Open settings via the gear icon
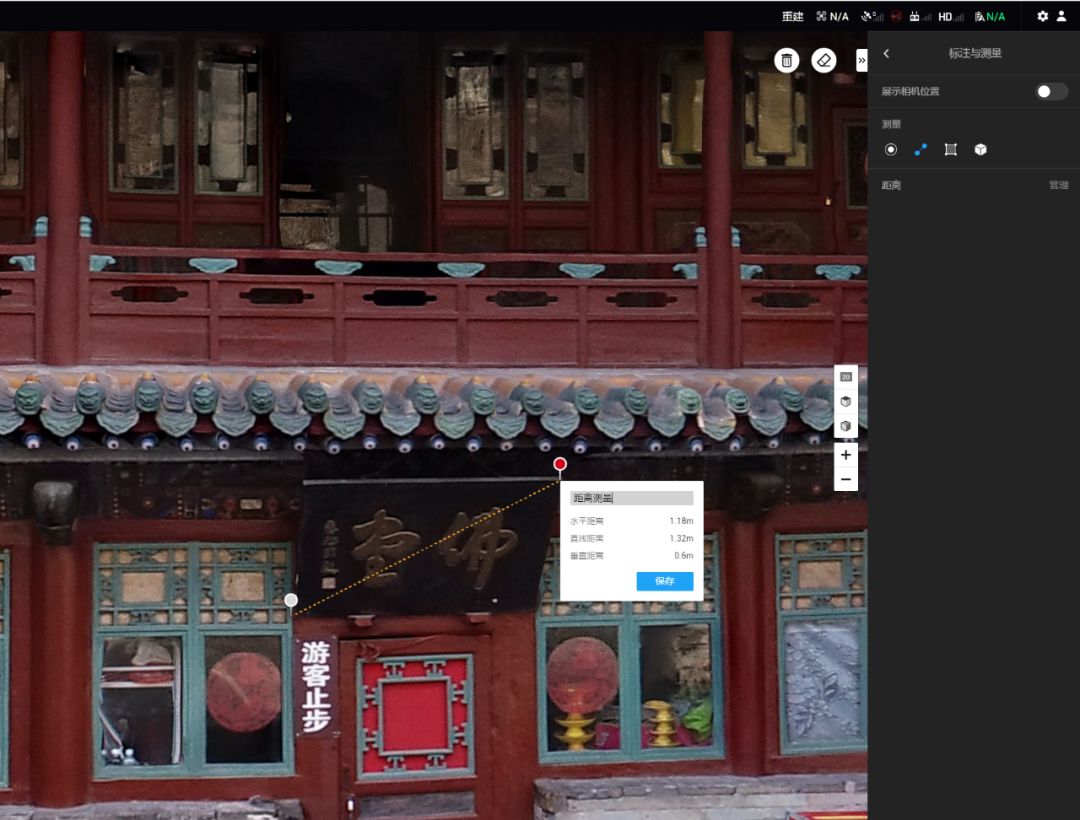Viewport: 1080px width, 820px height. click(1043, 16)
